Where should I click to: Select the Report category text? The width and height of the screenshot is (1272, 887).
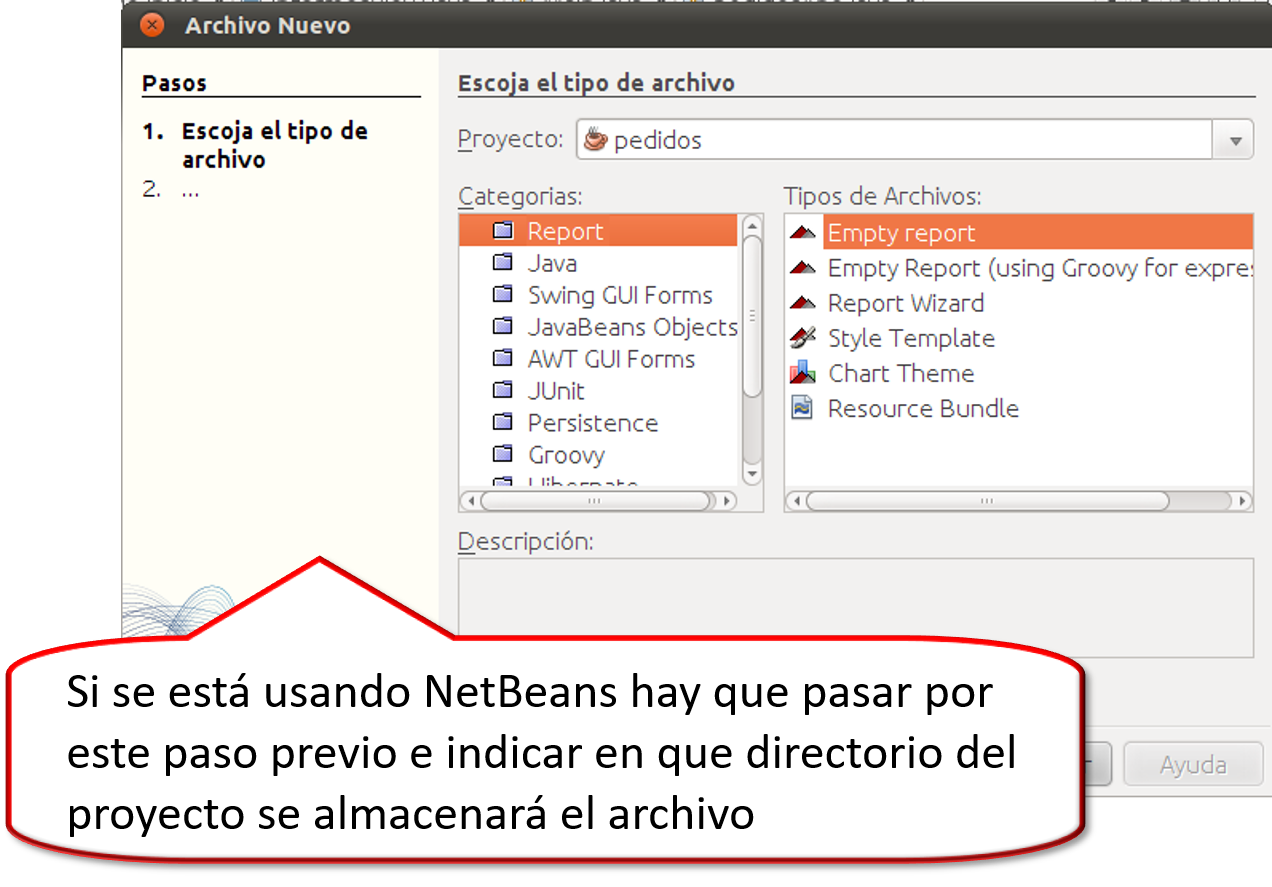pyautogui.click(x=565, y=232)
